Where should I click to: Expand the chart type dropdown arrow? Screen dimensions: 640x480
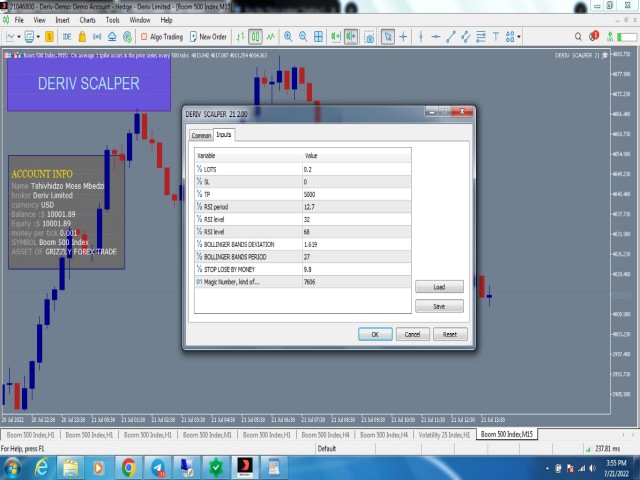pyautogui.click(x=19, y=37)
